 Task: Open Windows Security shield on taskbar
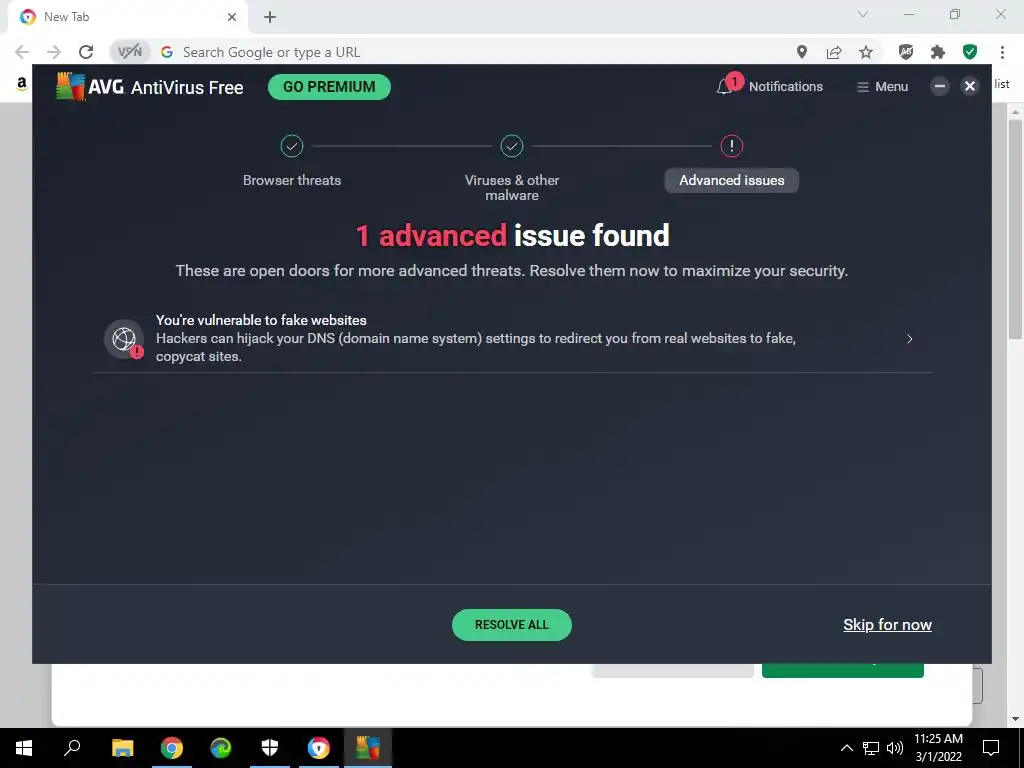(x=270, y=748)
